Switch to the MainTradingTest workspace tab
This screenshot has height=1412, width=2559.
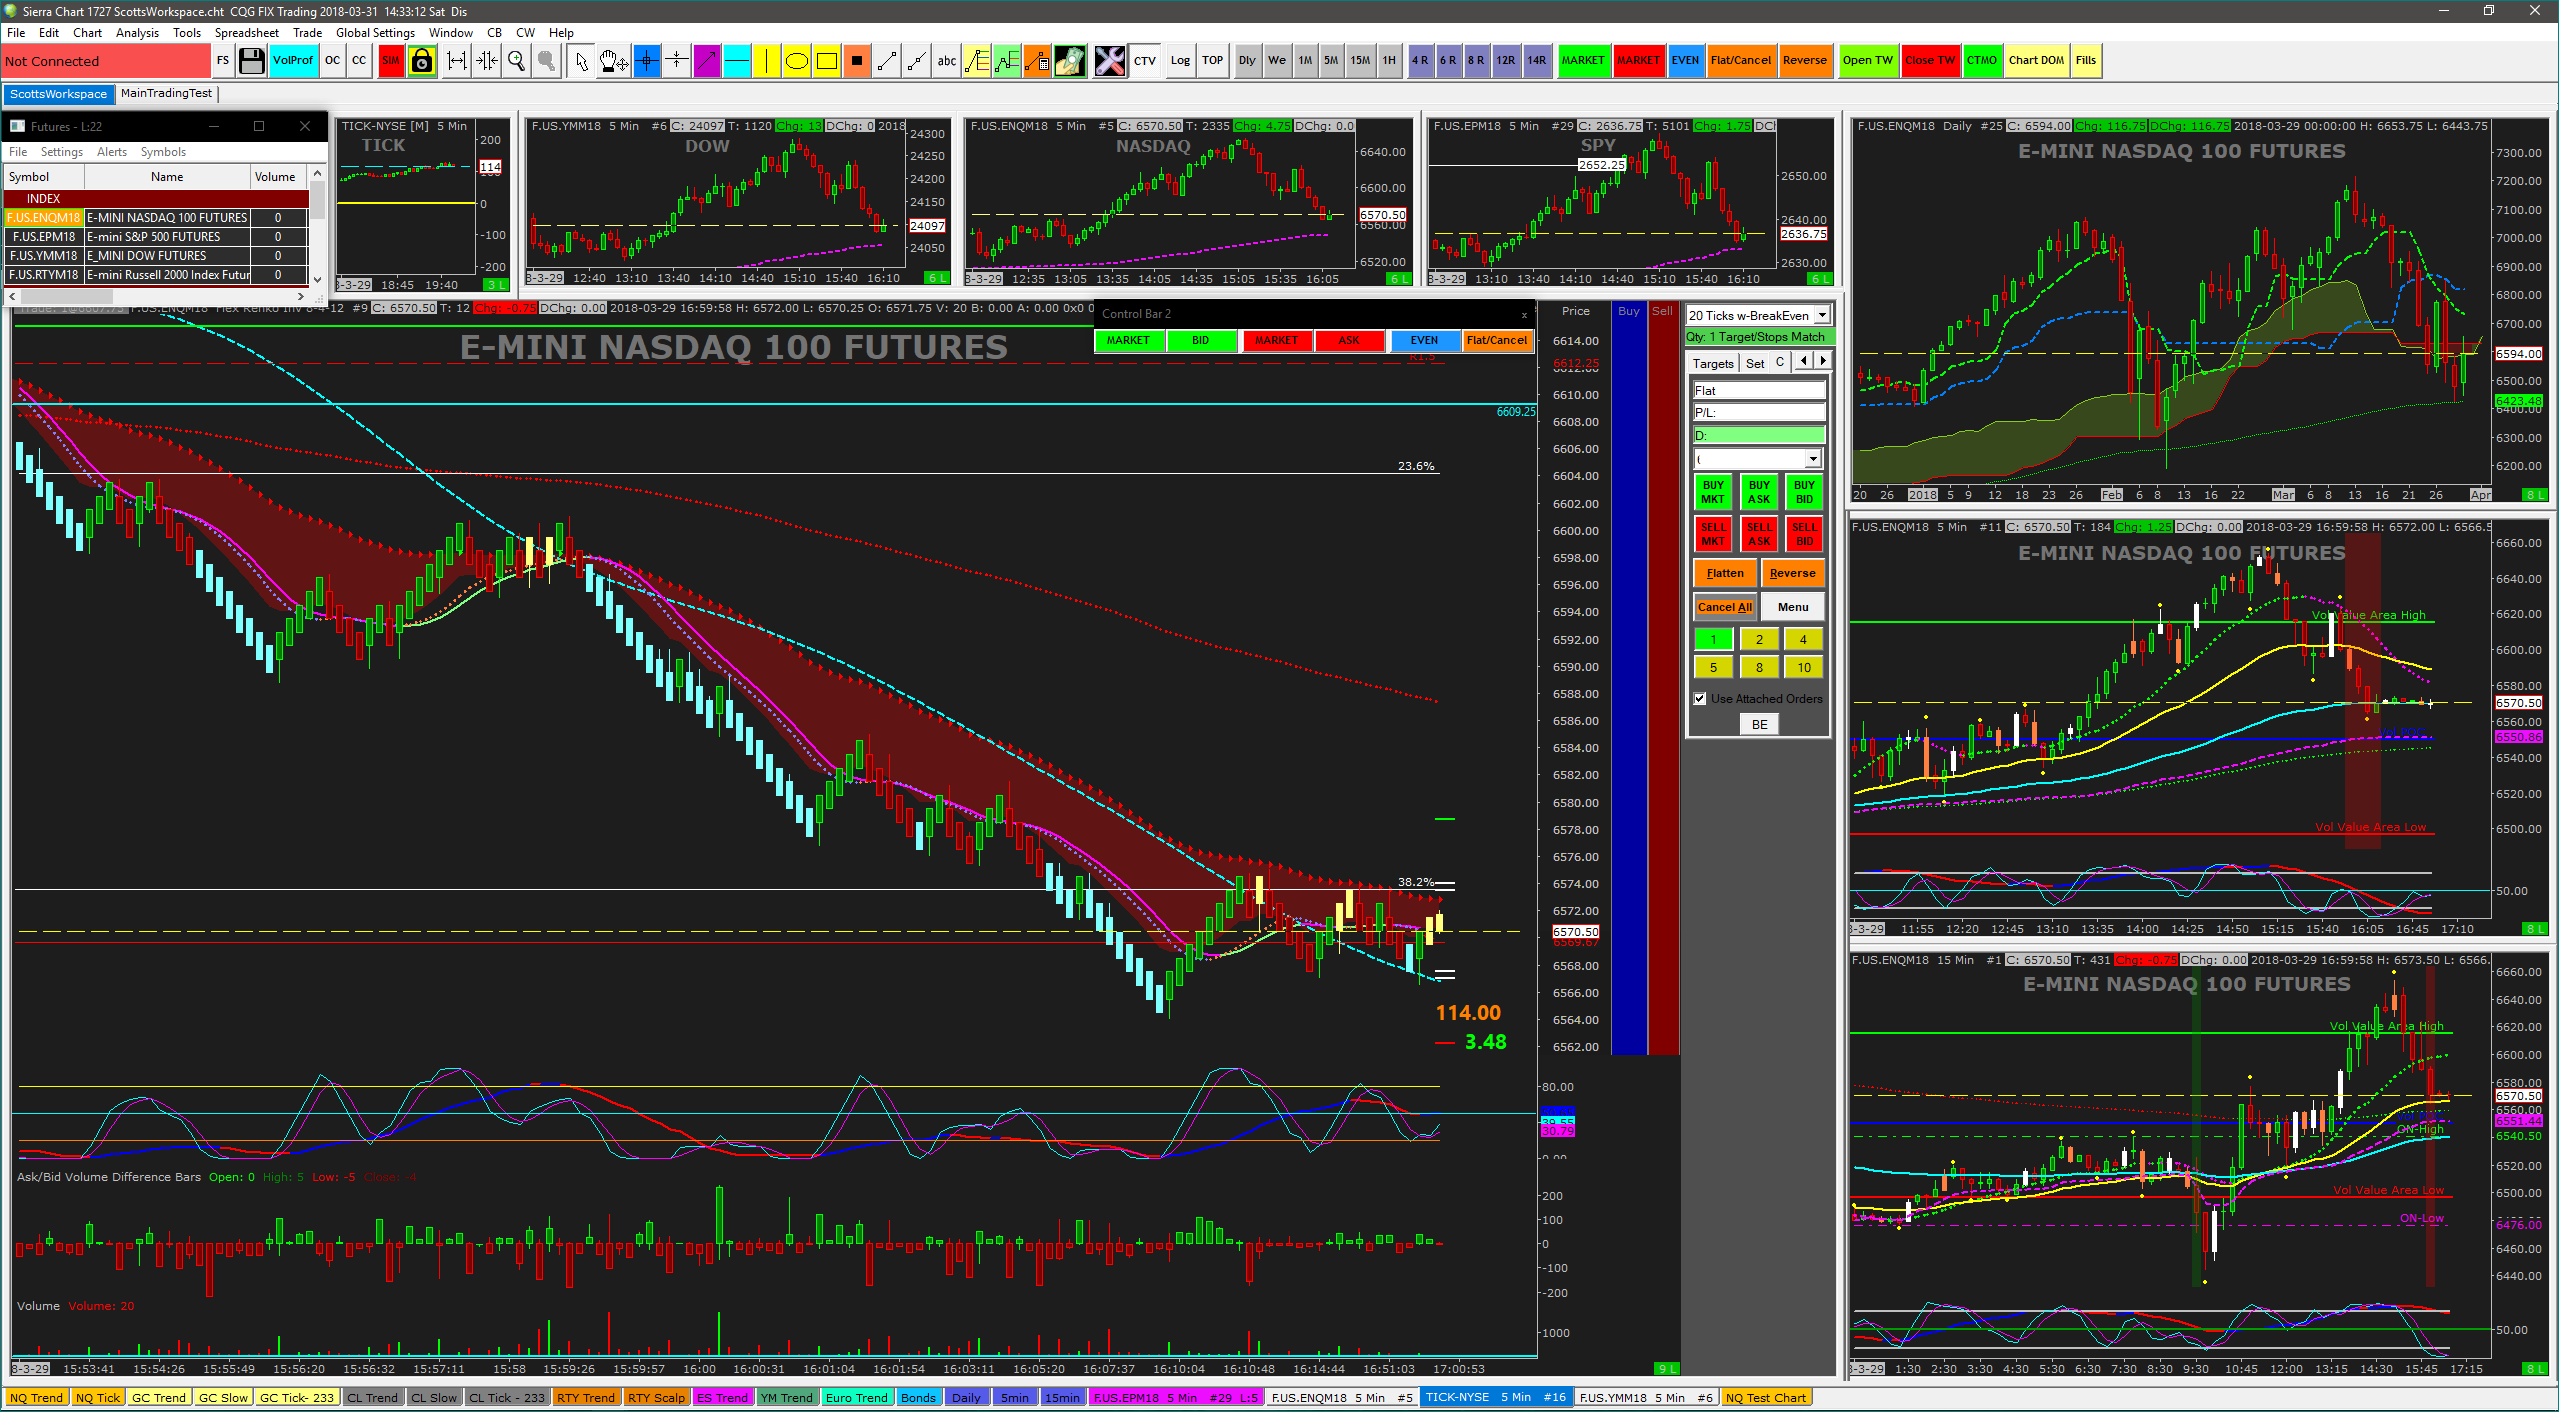click(x=166, y=93)
